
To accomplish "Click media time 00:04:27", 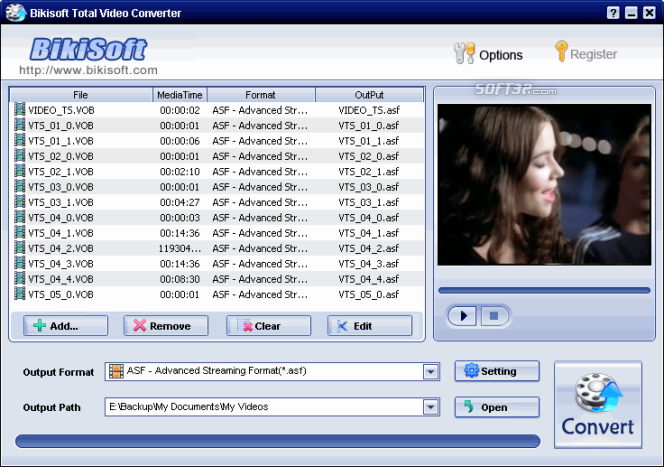I will pos(180,202).
